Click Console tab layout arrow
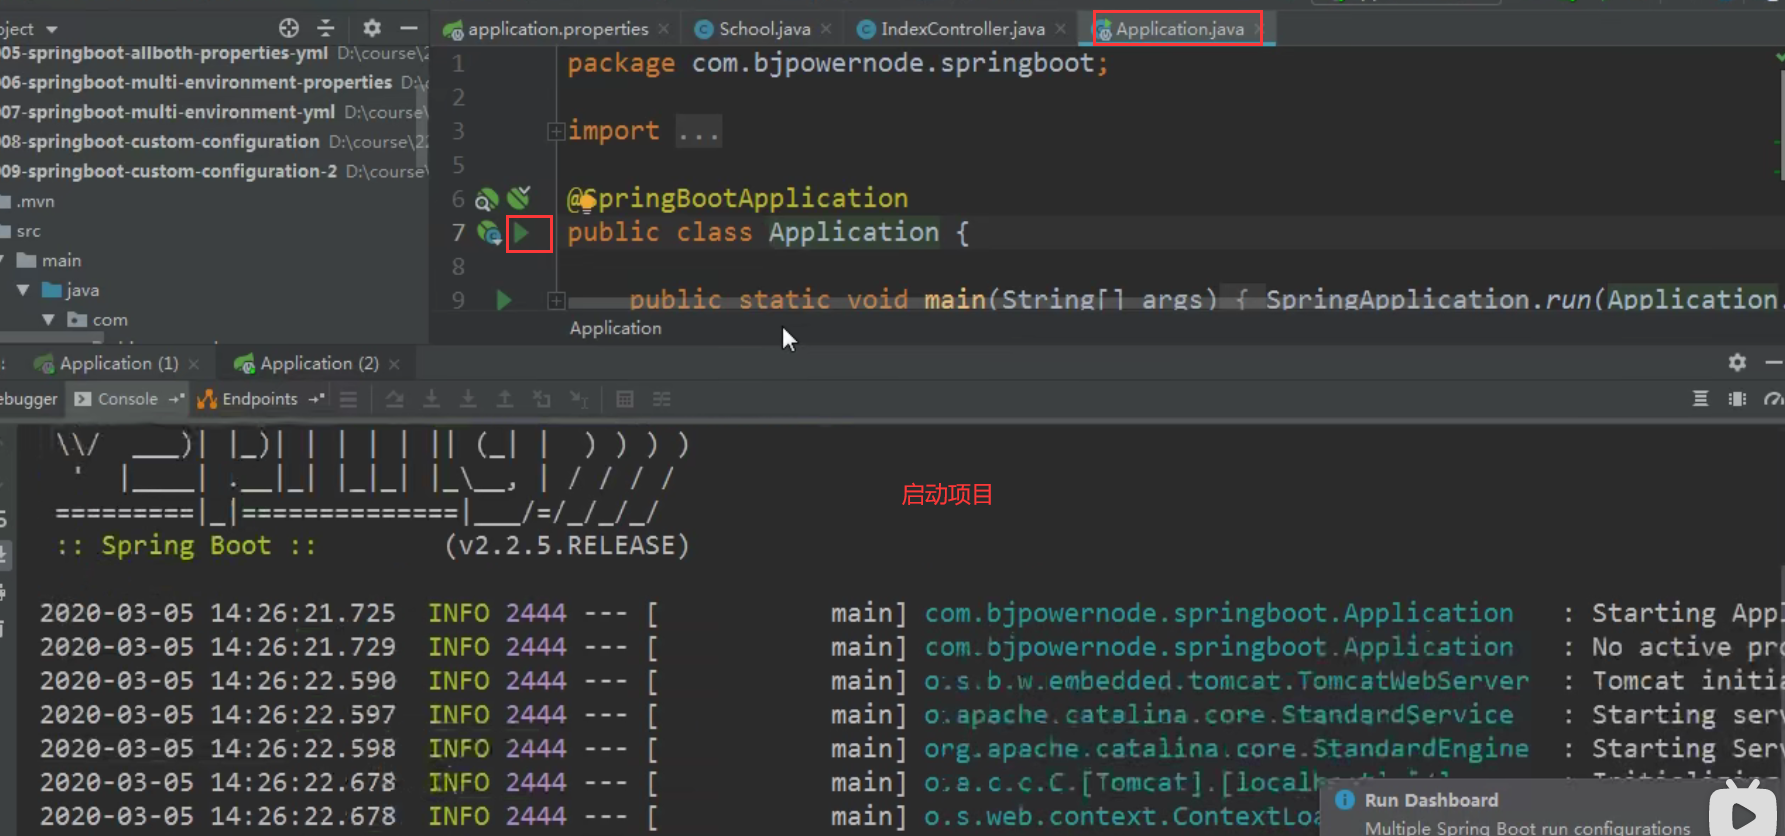 (176, 399)
